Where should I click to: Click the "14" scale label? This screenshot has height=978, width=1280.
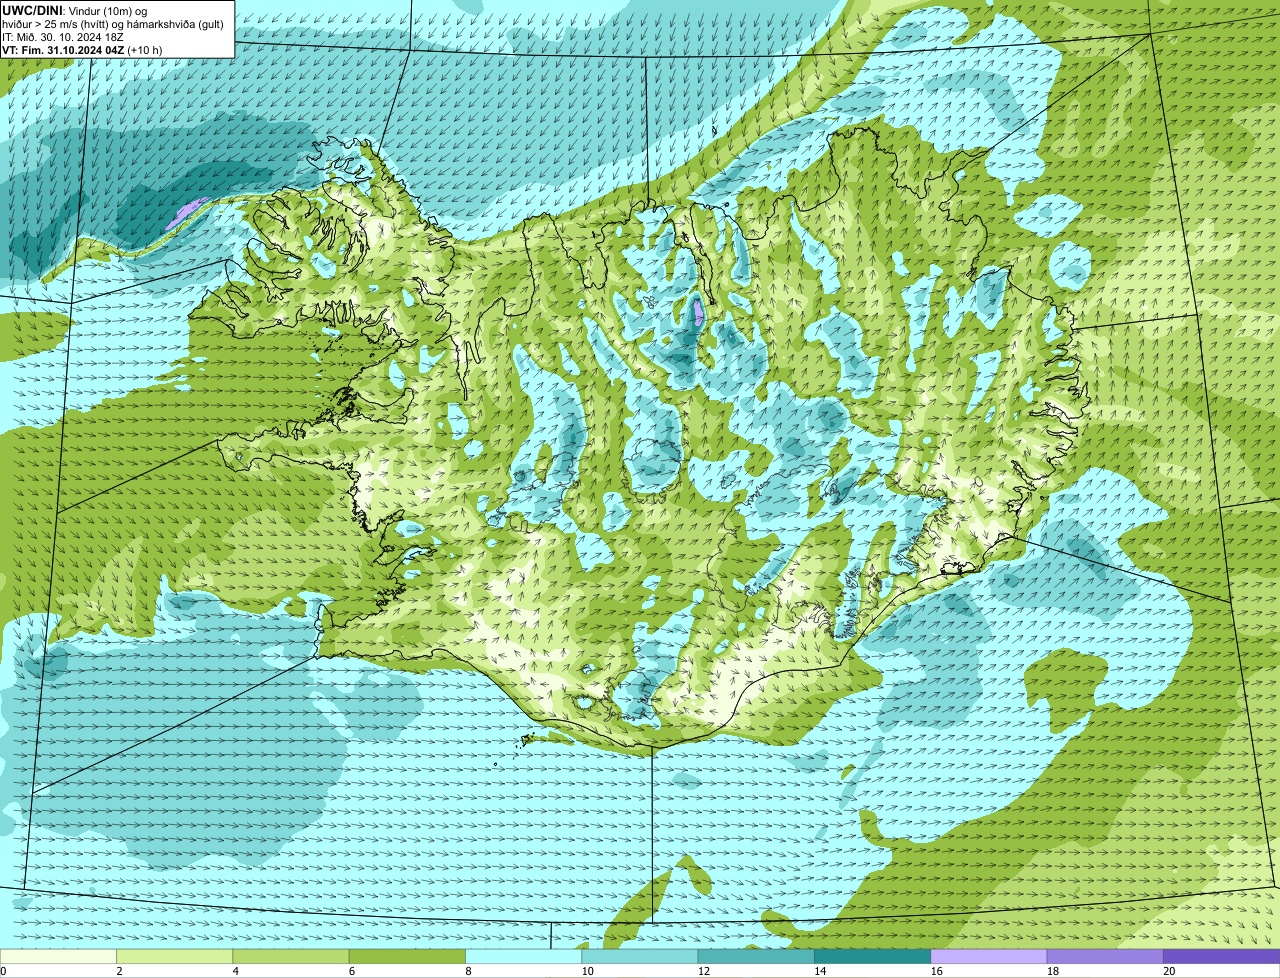click(820, 971)
